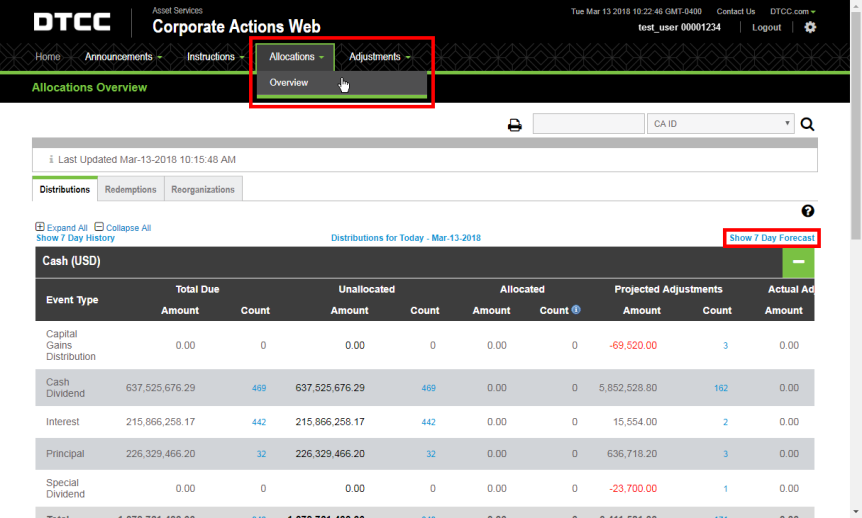
Task: Click Cash Dividend total 637,525,676.29 in Total Due
Action: (161, 388)
